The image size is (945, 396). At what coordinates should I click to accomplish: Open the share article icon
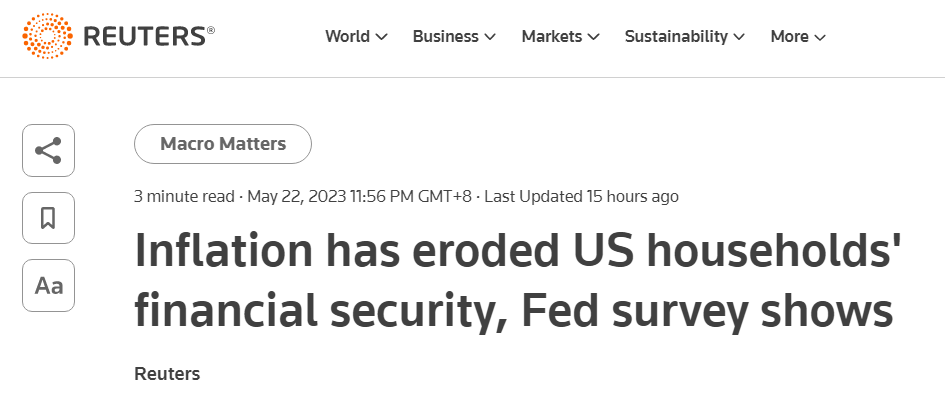[48, 151]
